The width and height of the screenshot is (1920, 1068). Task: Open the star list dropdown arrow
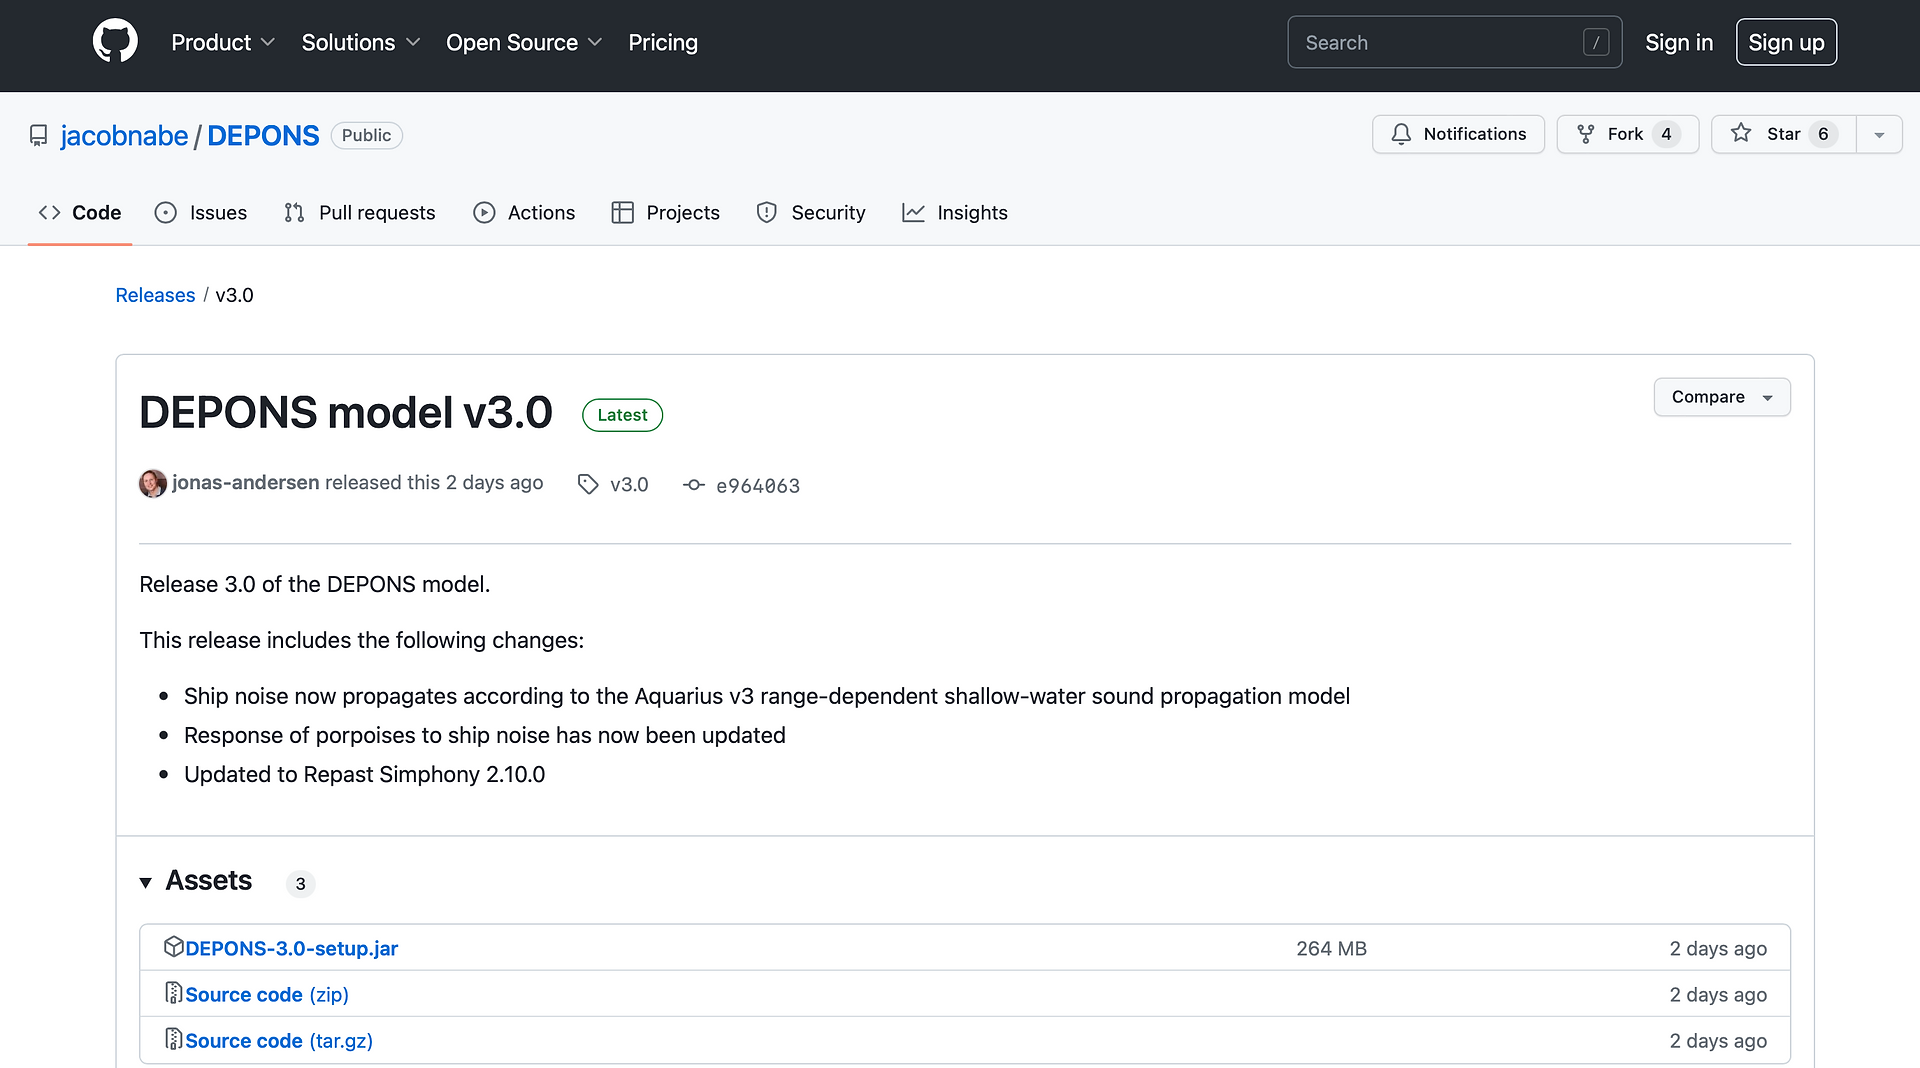coord(1879,134)
